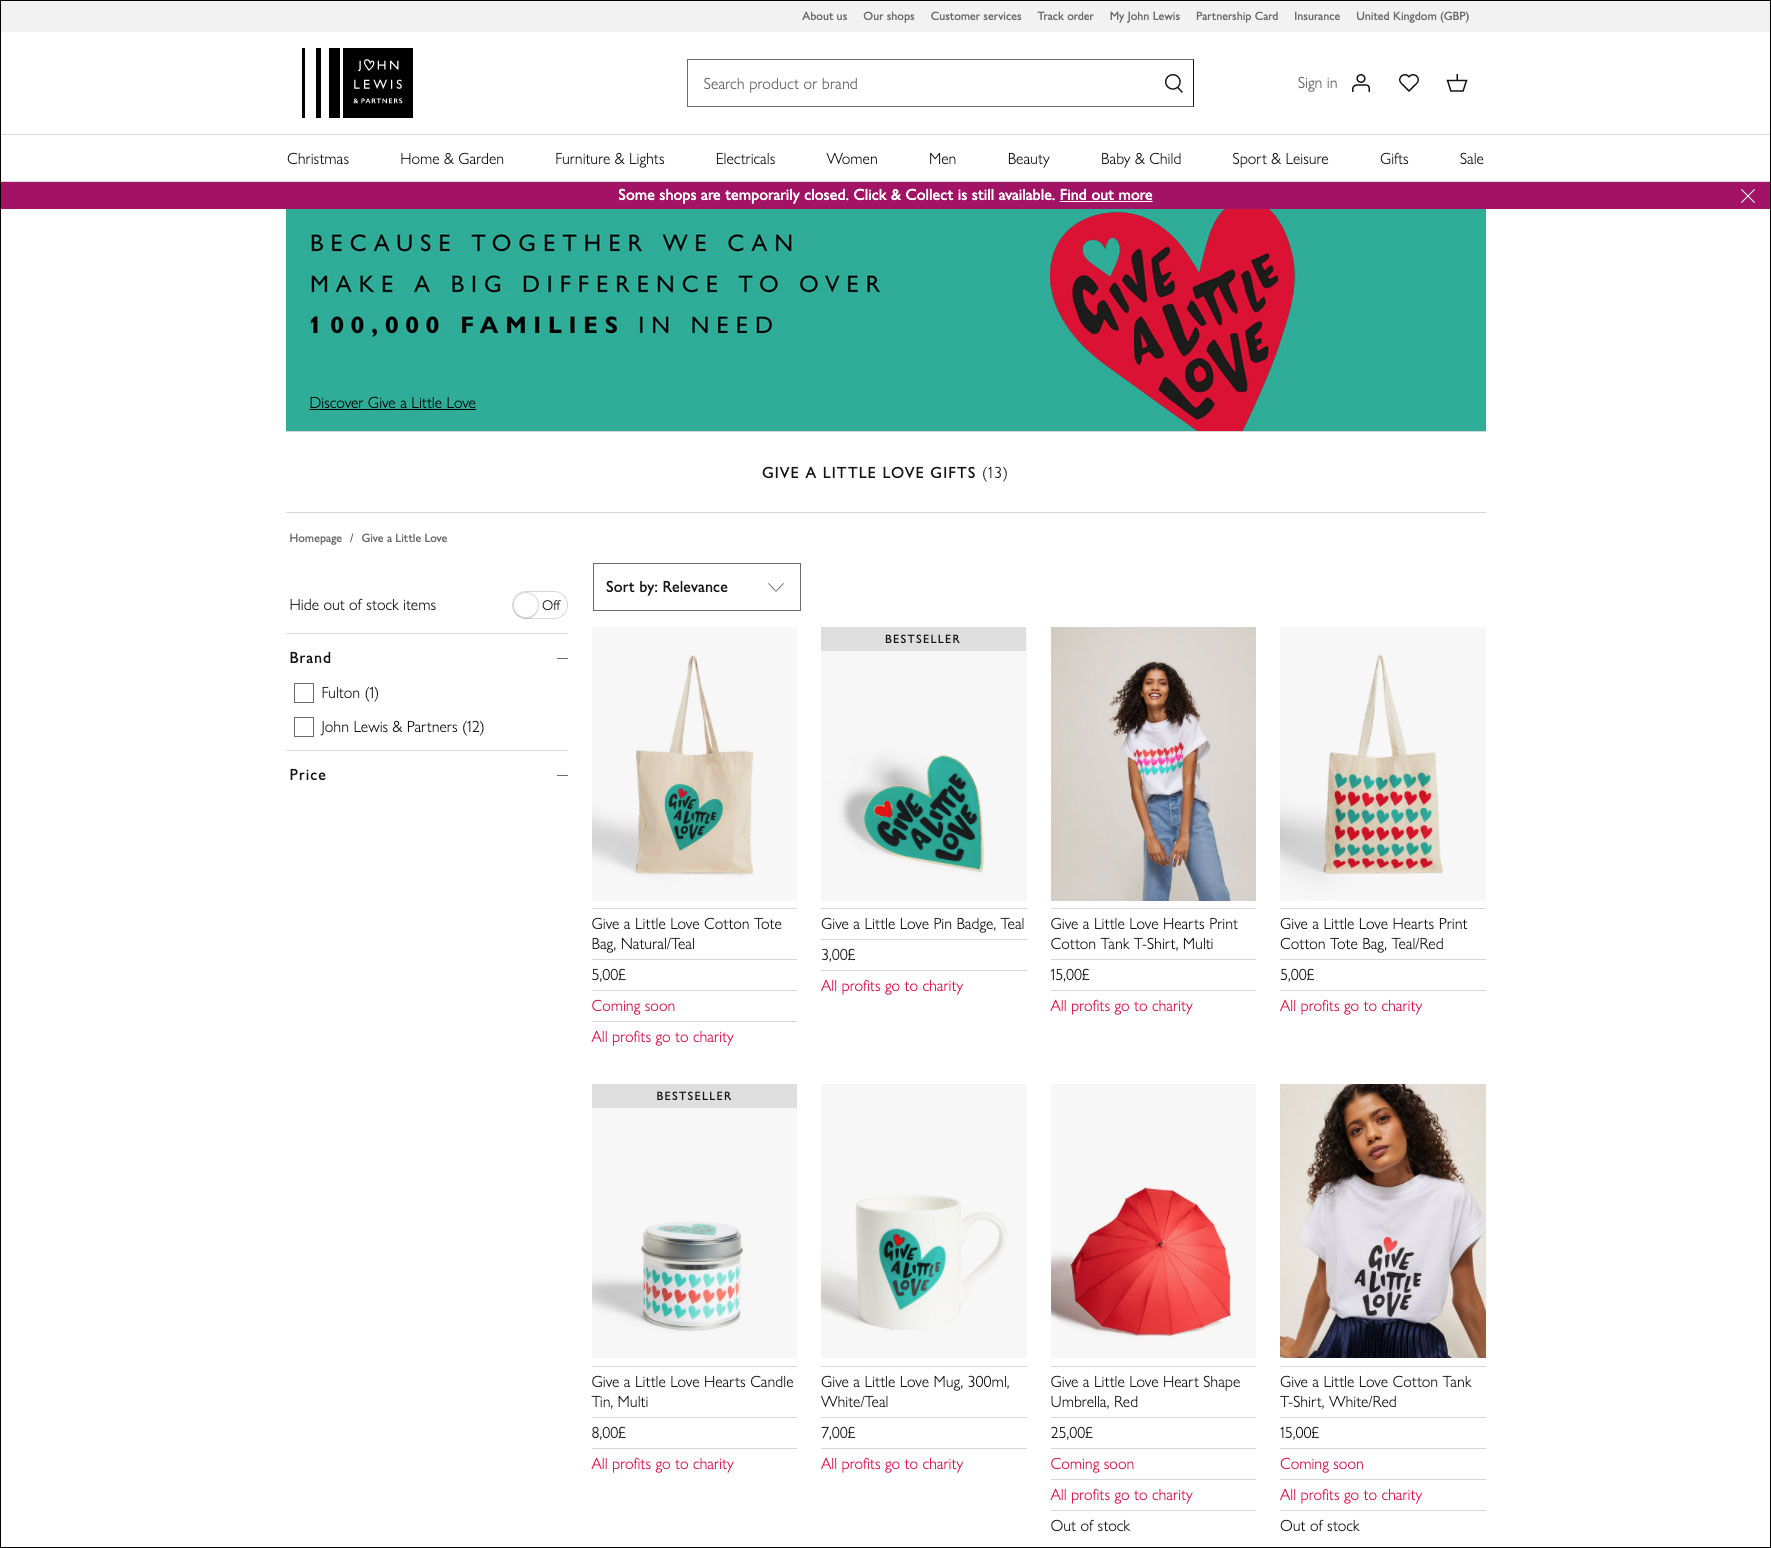Click the Find out more link

1106,195
